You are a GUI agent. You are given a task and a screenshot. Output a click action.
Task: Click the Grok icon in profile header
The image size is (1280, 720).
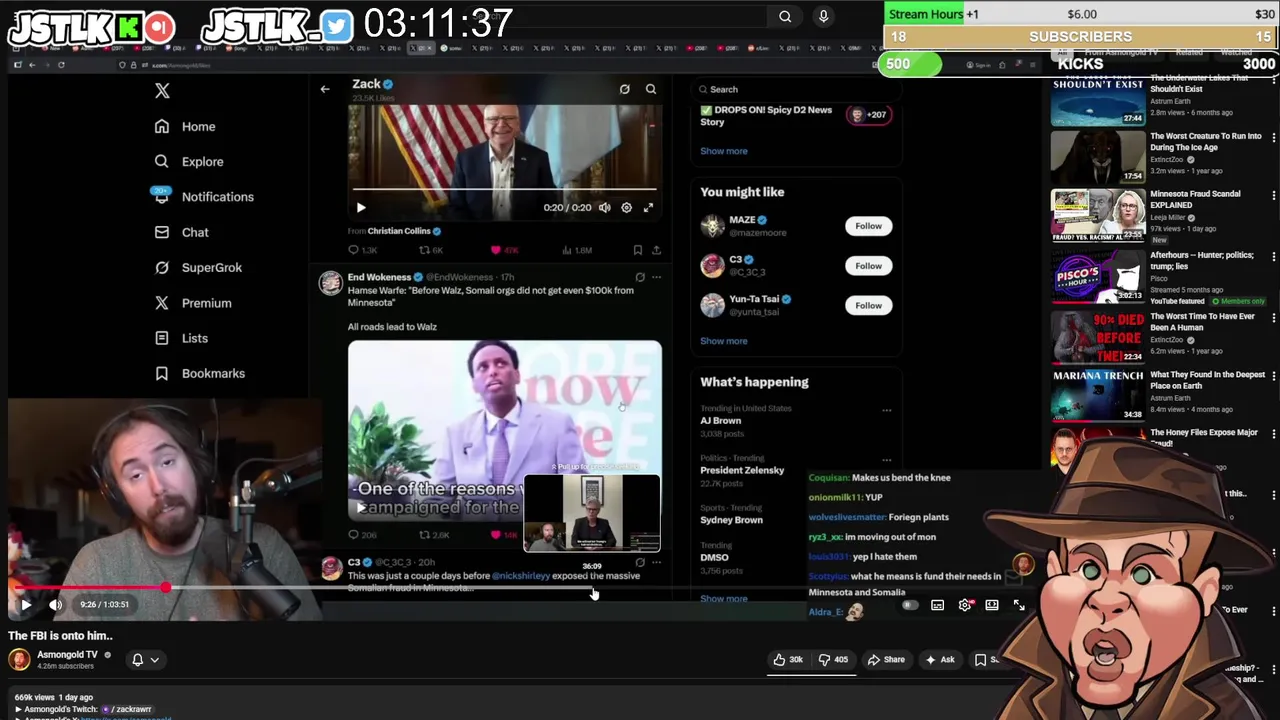click(x=624, y=89)
